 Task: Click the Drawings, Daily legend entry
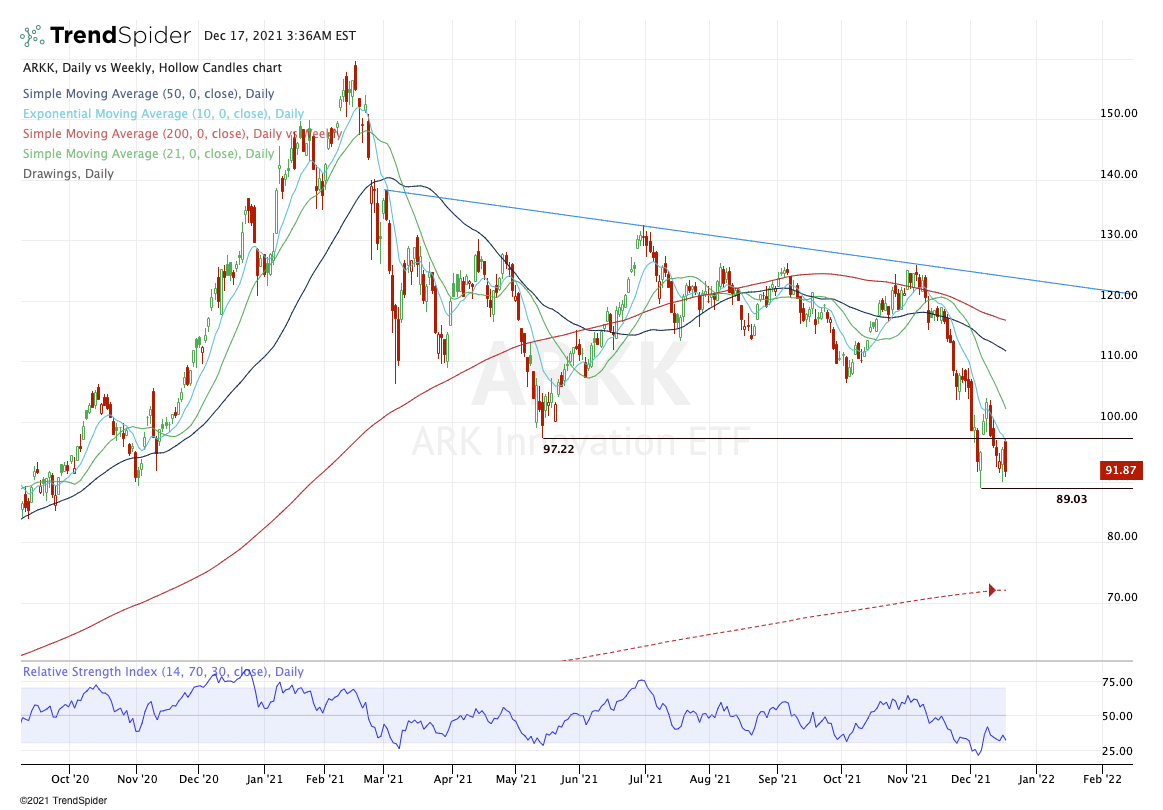[68, 174]
